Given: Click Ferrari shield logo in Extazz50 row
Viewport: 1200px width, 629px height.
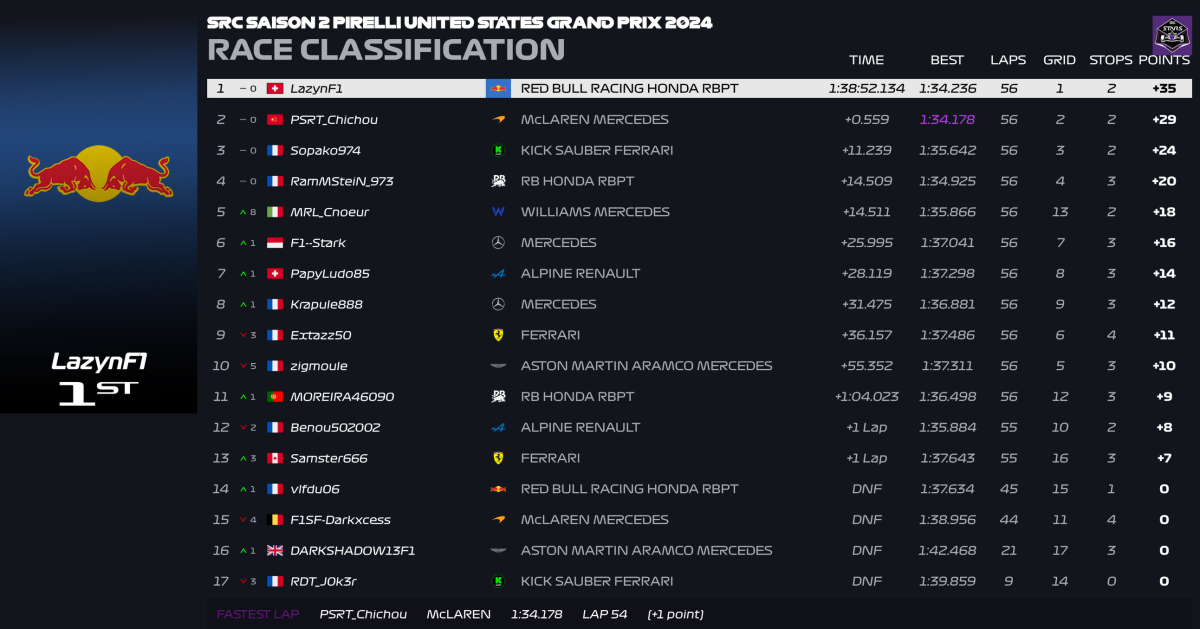Looking at the screenshot, I should (x=498, y=335).
